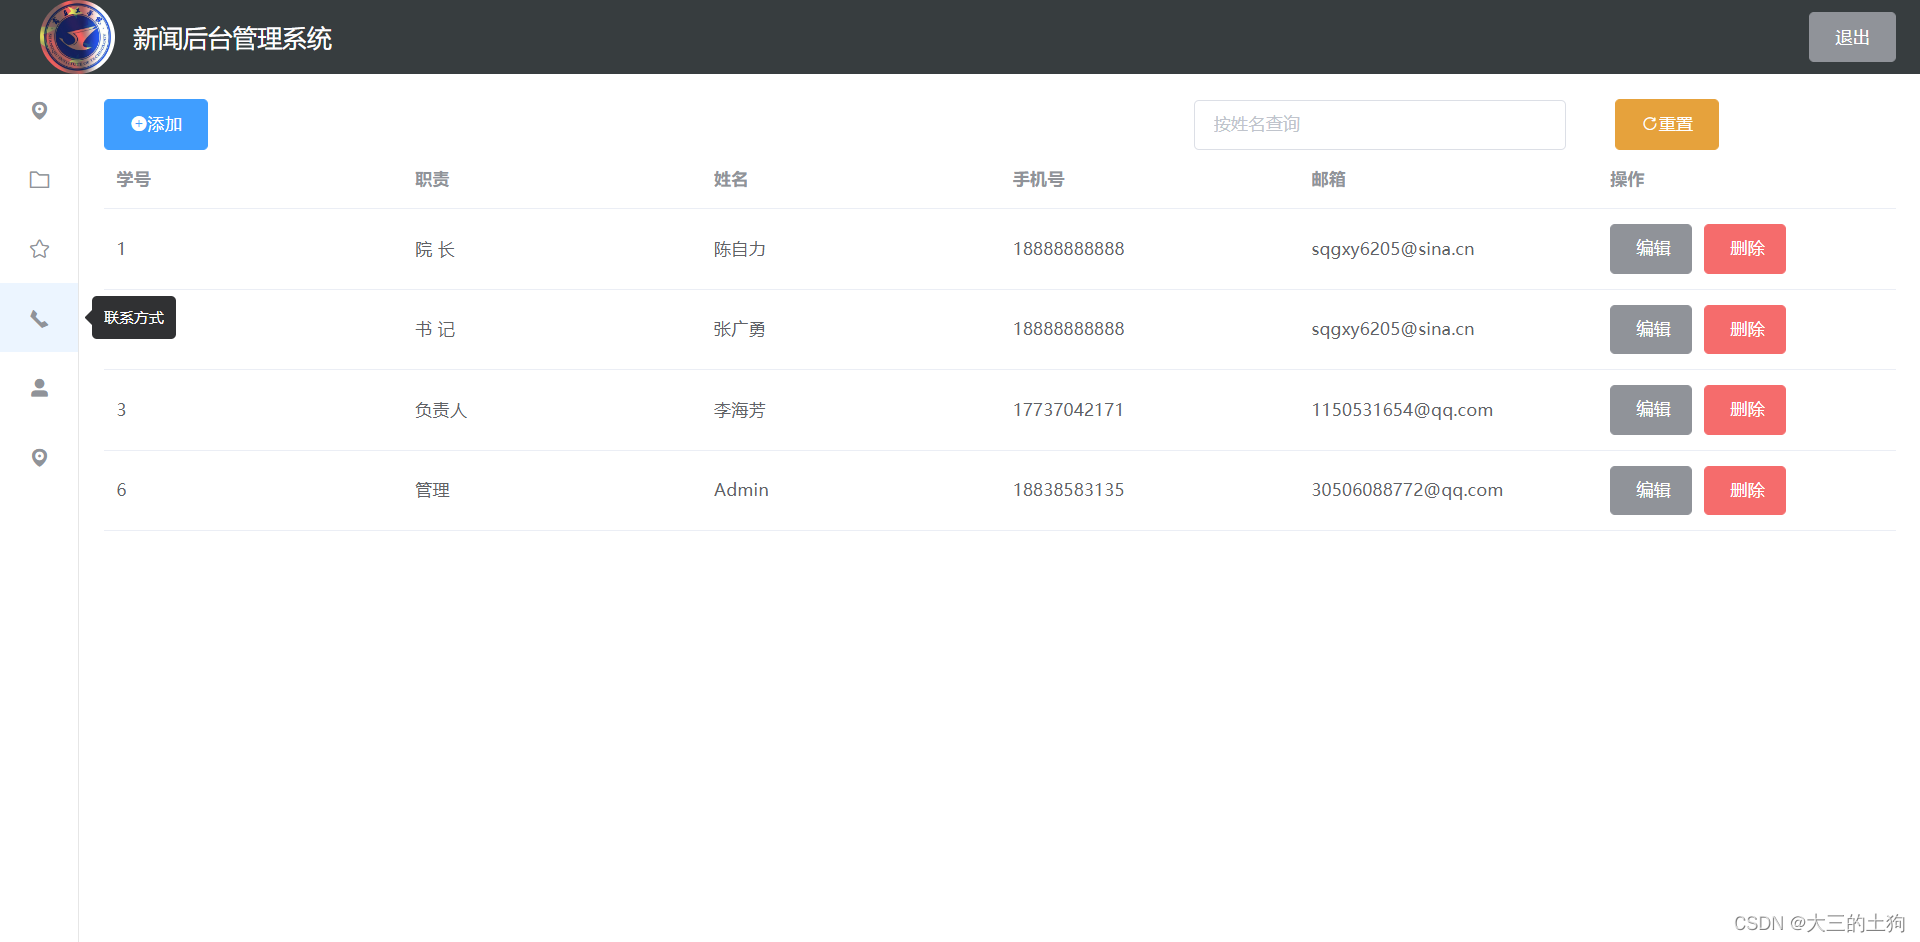This screenshot has width=1920, height=942.
Task: Click the 书 记 role cell
Action: (x=435, y=329)
